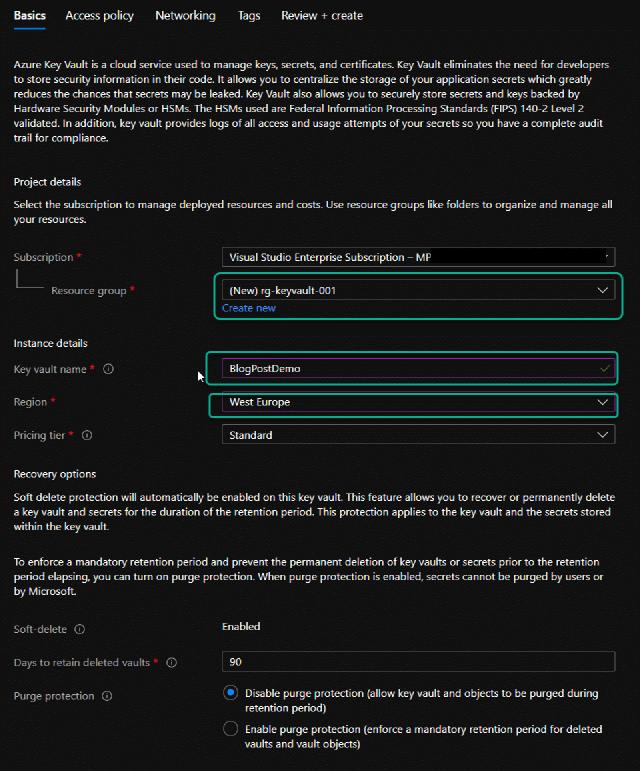This screenshot has height=771, width=640.
Task: Switch to the Access policy tab
Action: [x=101, y=16]
